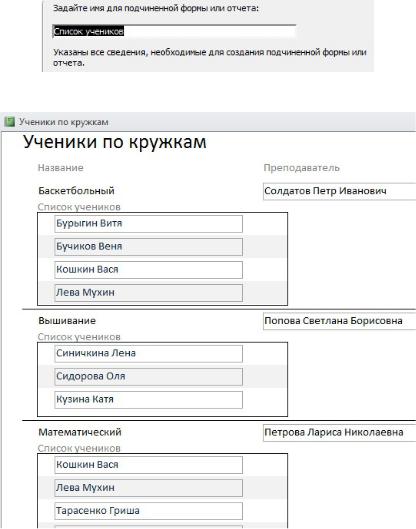Click the green form icon beside the window title
Viewport: 416px width, 529px height.
pyautogui.click(x=9, y=122)
